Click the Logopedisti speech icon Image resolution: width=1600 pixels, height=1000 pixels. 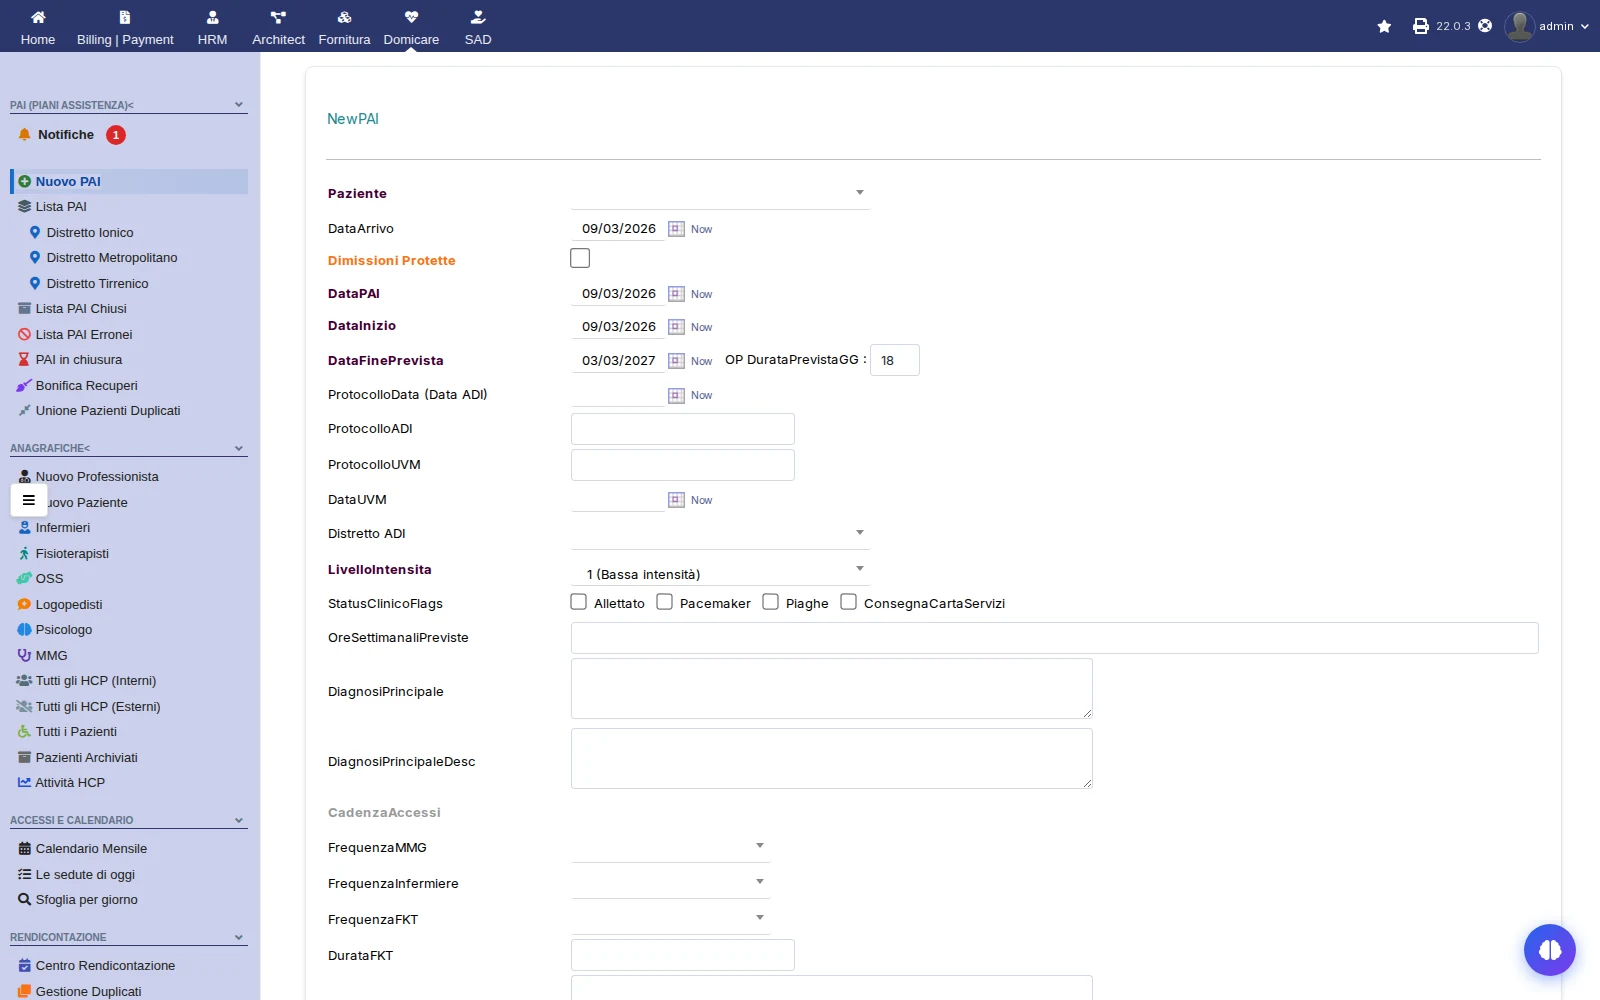click(x=24, y=605)
